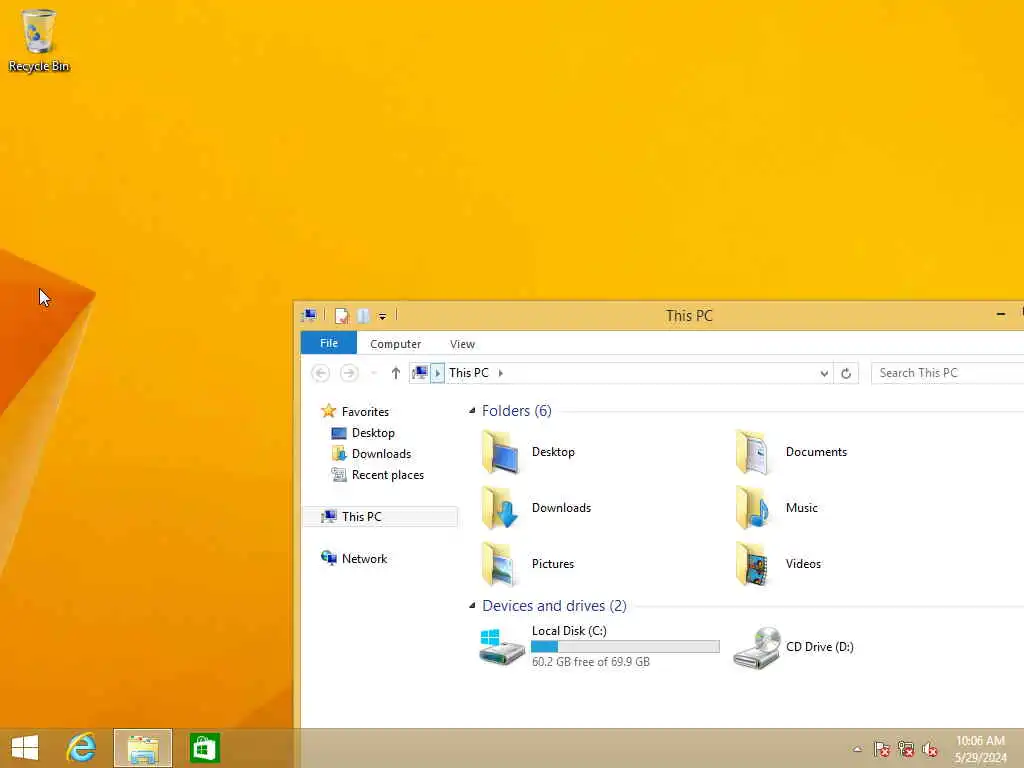Screen dimensions: 1024x768
Task: Click the Local Disk (C:) usage bar
Action: 625,647
